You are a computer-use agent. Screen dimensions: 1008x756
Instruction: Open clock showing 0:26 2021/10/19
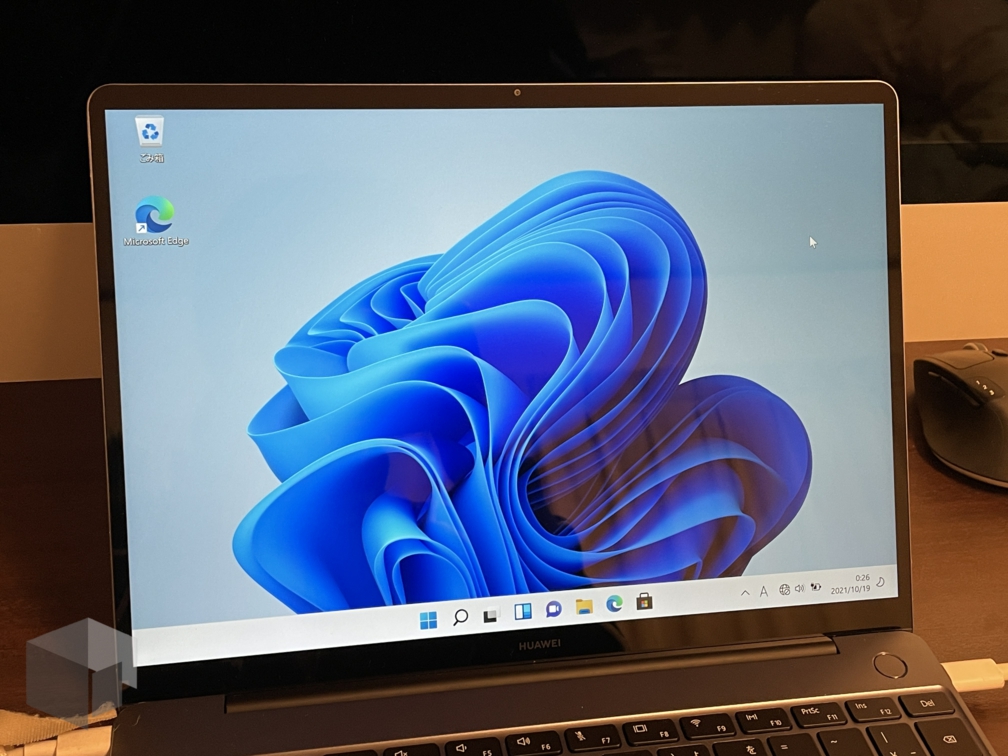tap(850, 584)
